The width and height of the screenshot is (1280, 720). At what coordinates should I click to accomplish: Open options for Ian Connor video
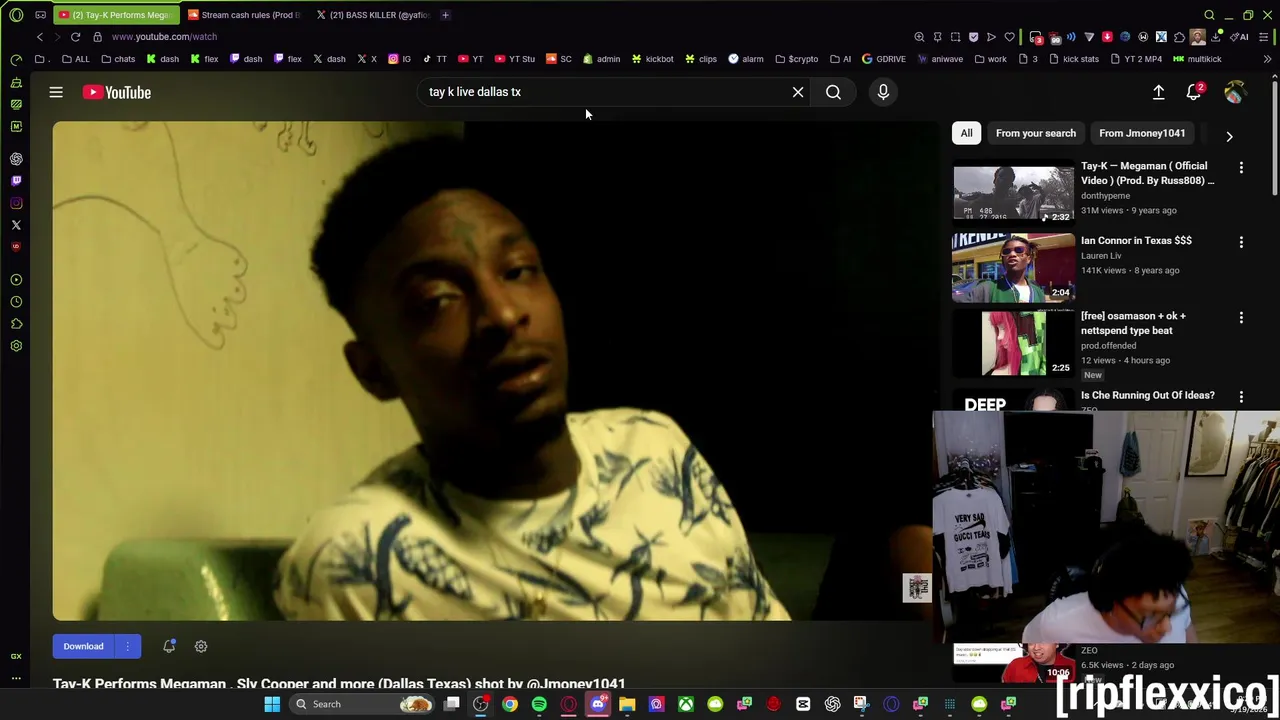(1241, 243)
